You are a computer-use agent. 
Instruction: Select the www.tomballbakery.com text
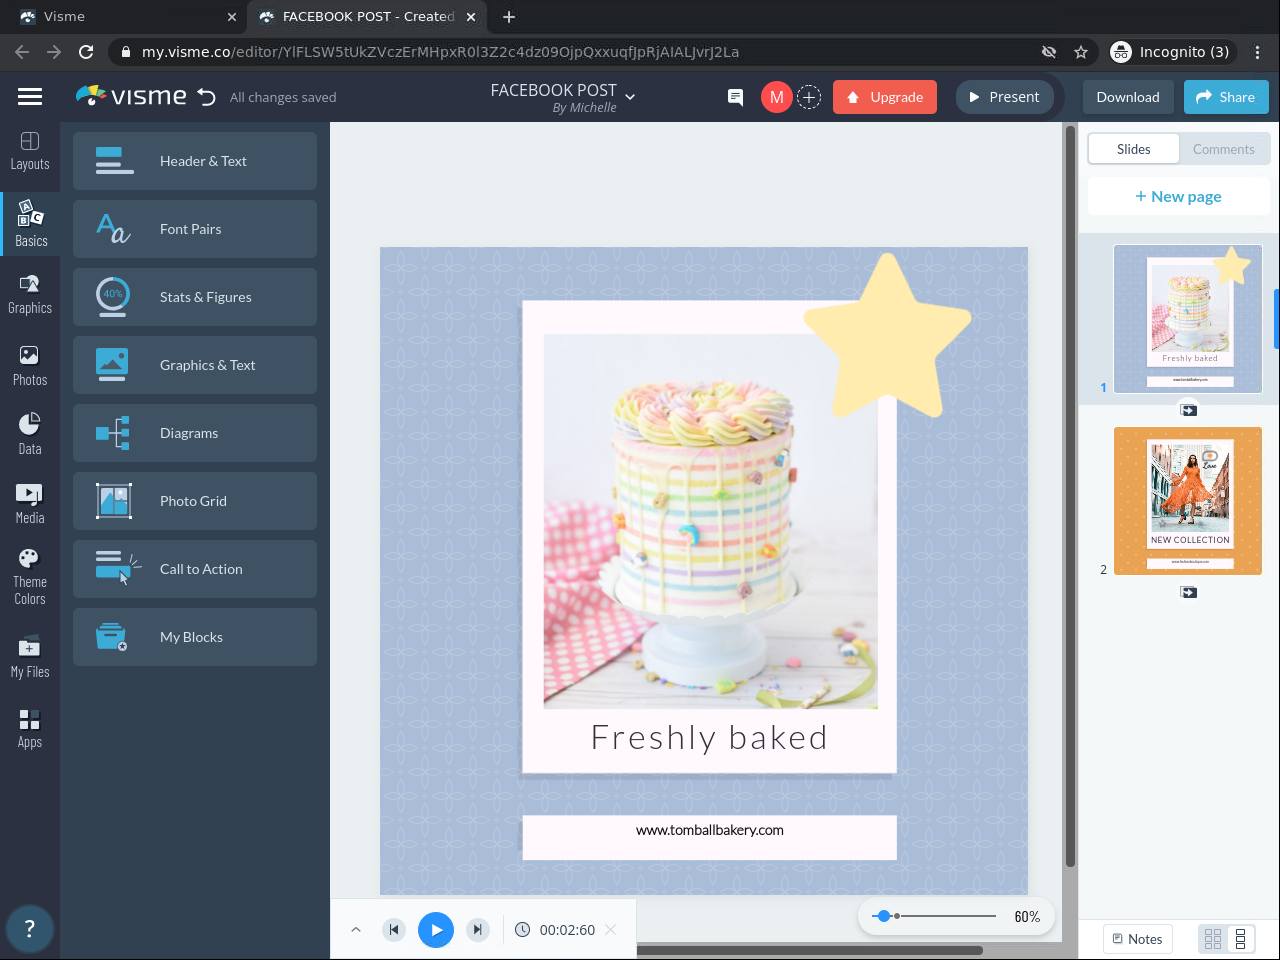710,830
